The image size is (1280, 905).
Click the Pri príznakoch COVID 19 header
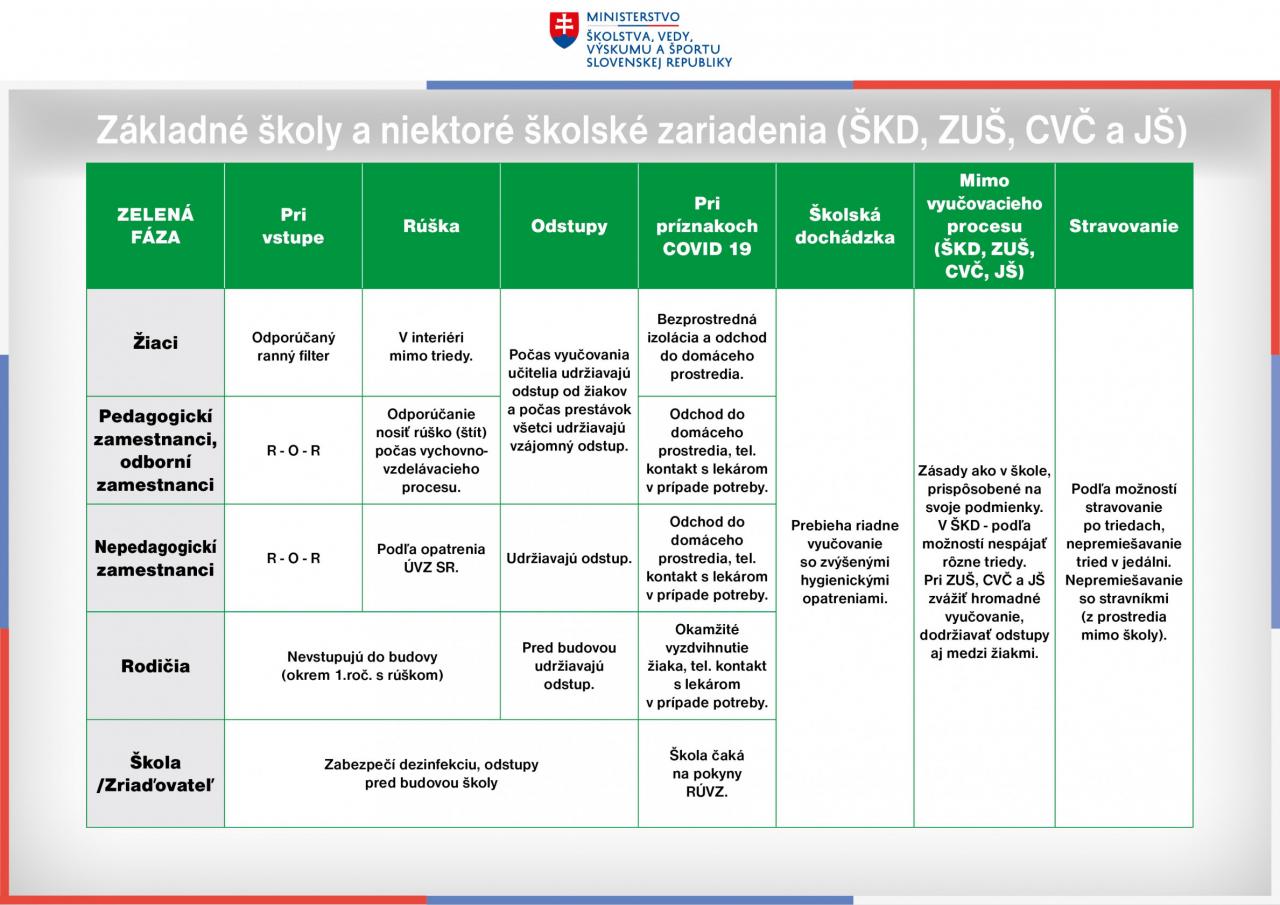707,226
